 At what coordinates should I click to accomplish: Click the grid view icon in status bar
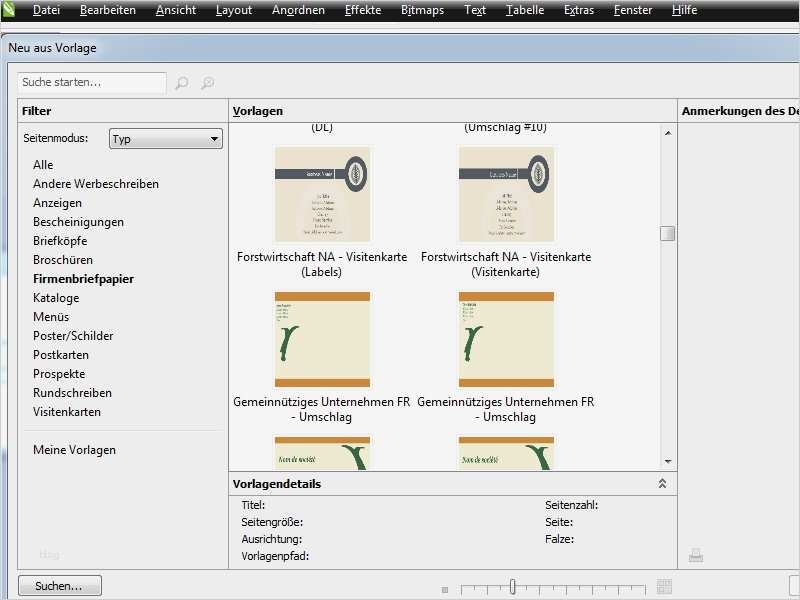(665, 586)
